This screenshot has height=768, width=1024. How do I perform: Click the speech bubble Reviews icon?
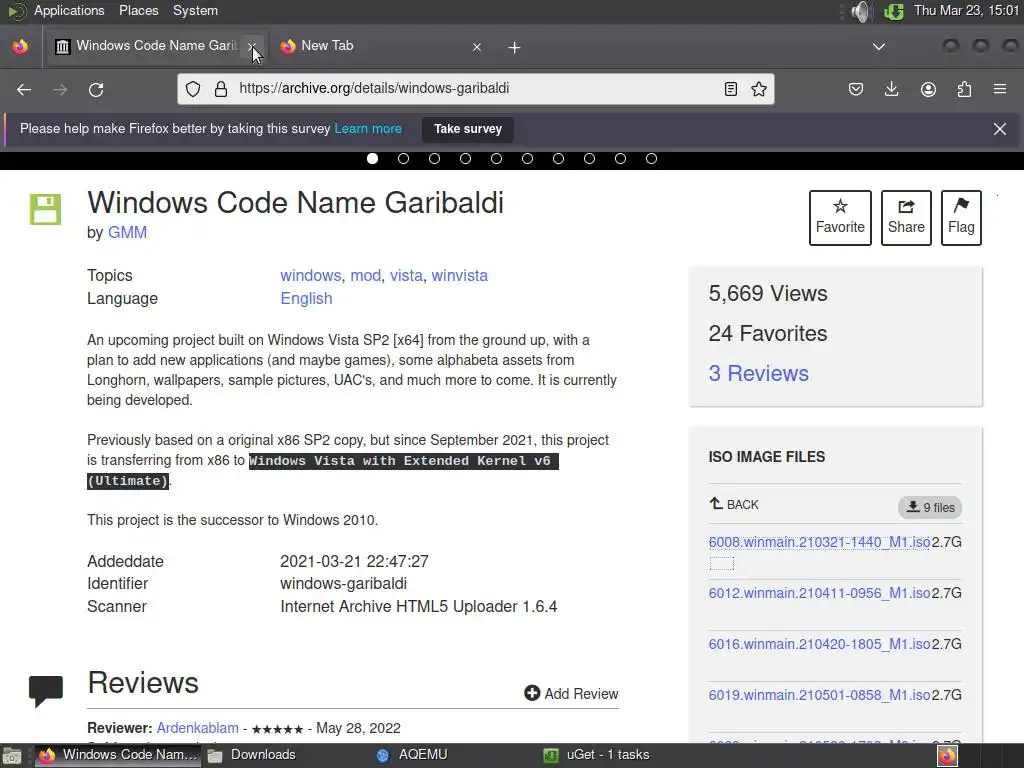pyautogui.click(x=46, y=691)
